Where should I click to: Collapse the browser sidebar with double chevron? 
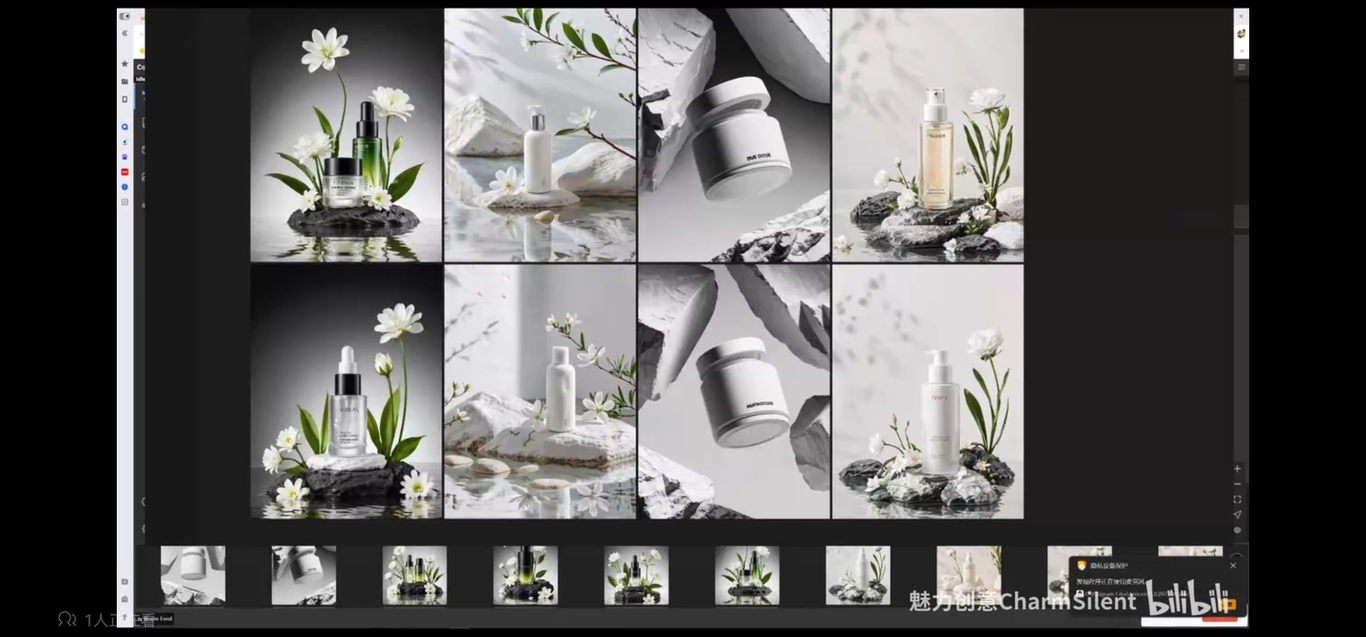coord(125,33)
